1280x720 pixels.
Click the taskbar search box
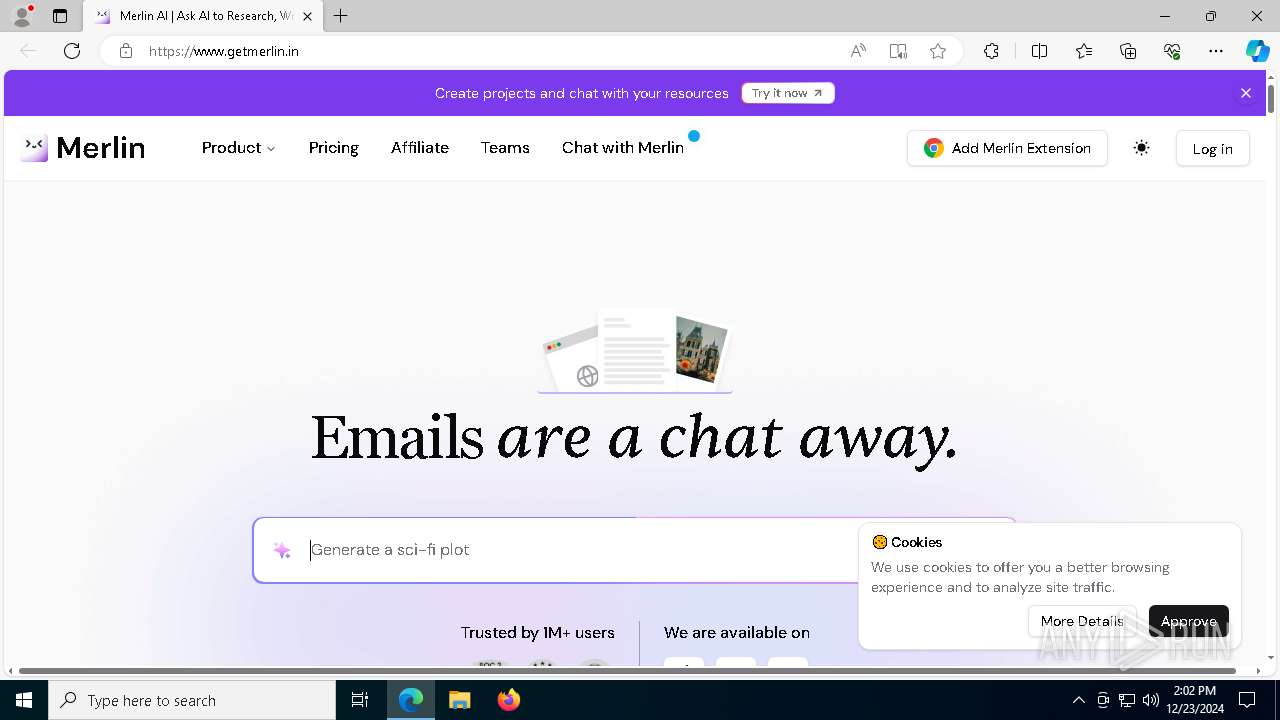pos(192,700)
